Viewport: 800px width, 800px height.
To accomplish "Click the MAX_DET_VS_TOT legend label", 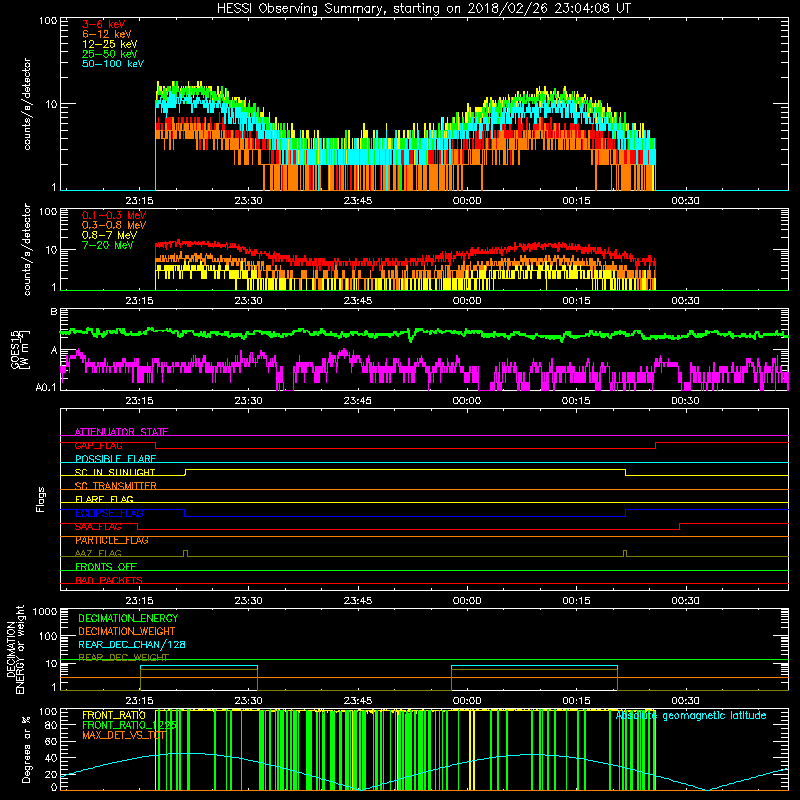I will pyautogui.click(x=124, y=735).
